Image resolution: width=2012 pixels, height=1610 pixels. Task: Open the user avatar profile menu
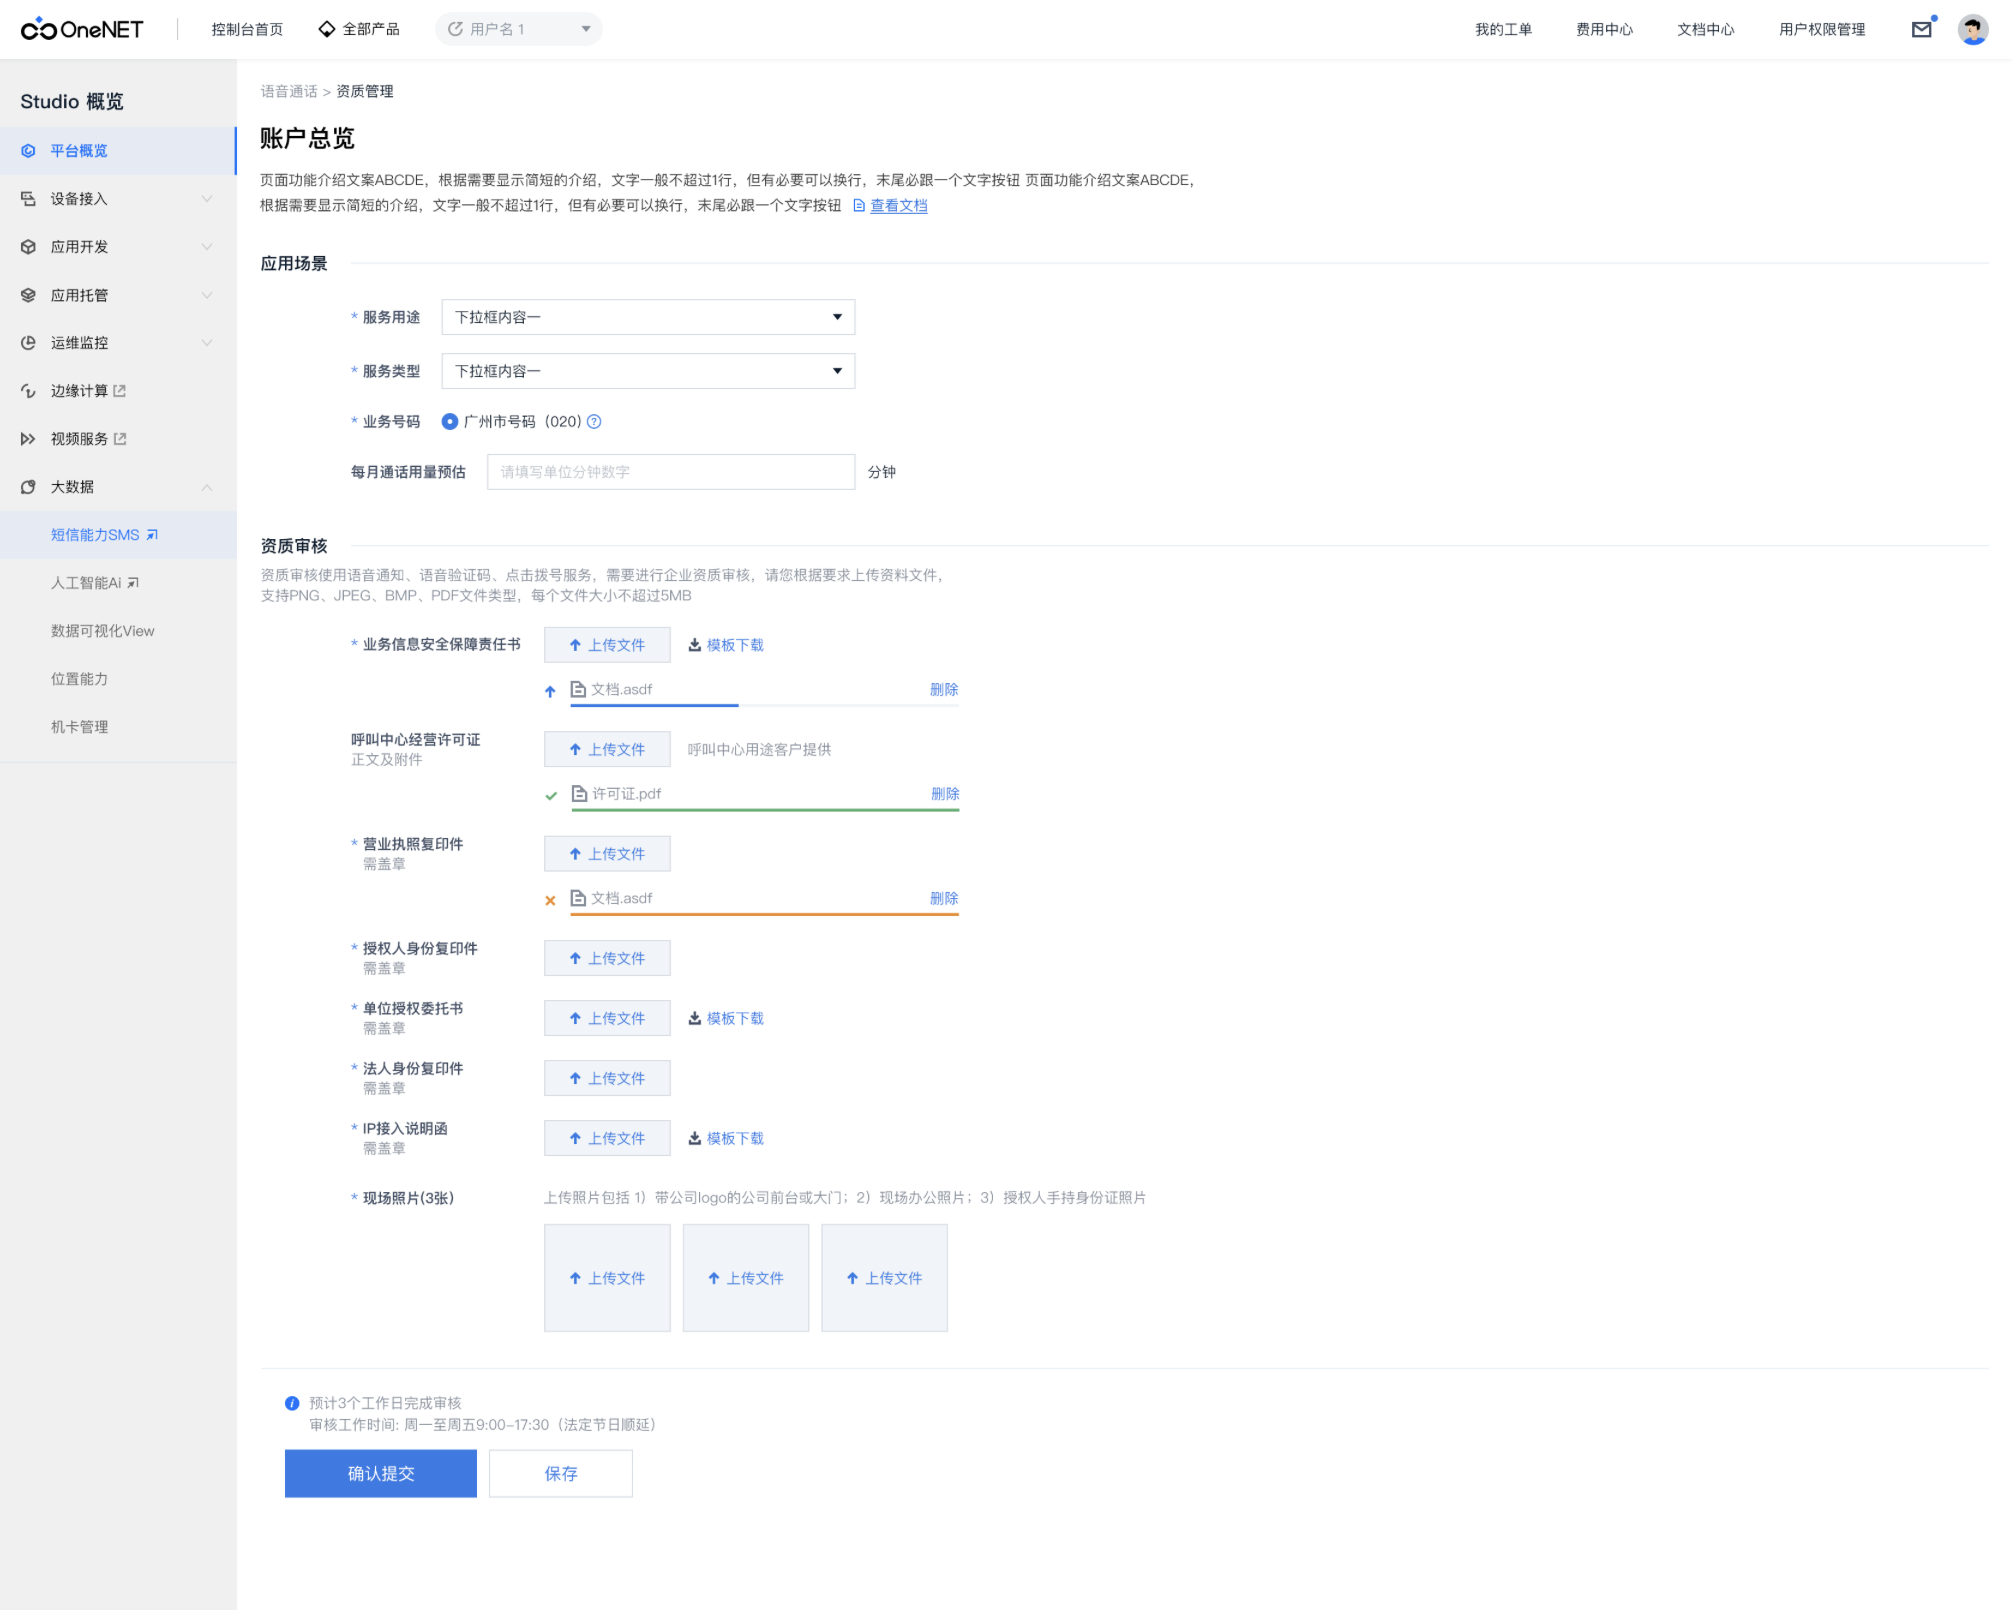[x=1972, y=30]
